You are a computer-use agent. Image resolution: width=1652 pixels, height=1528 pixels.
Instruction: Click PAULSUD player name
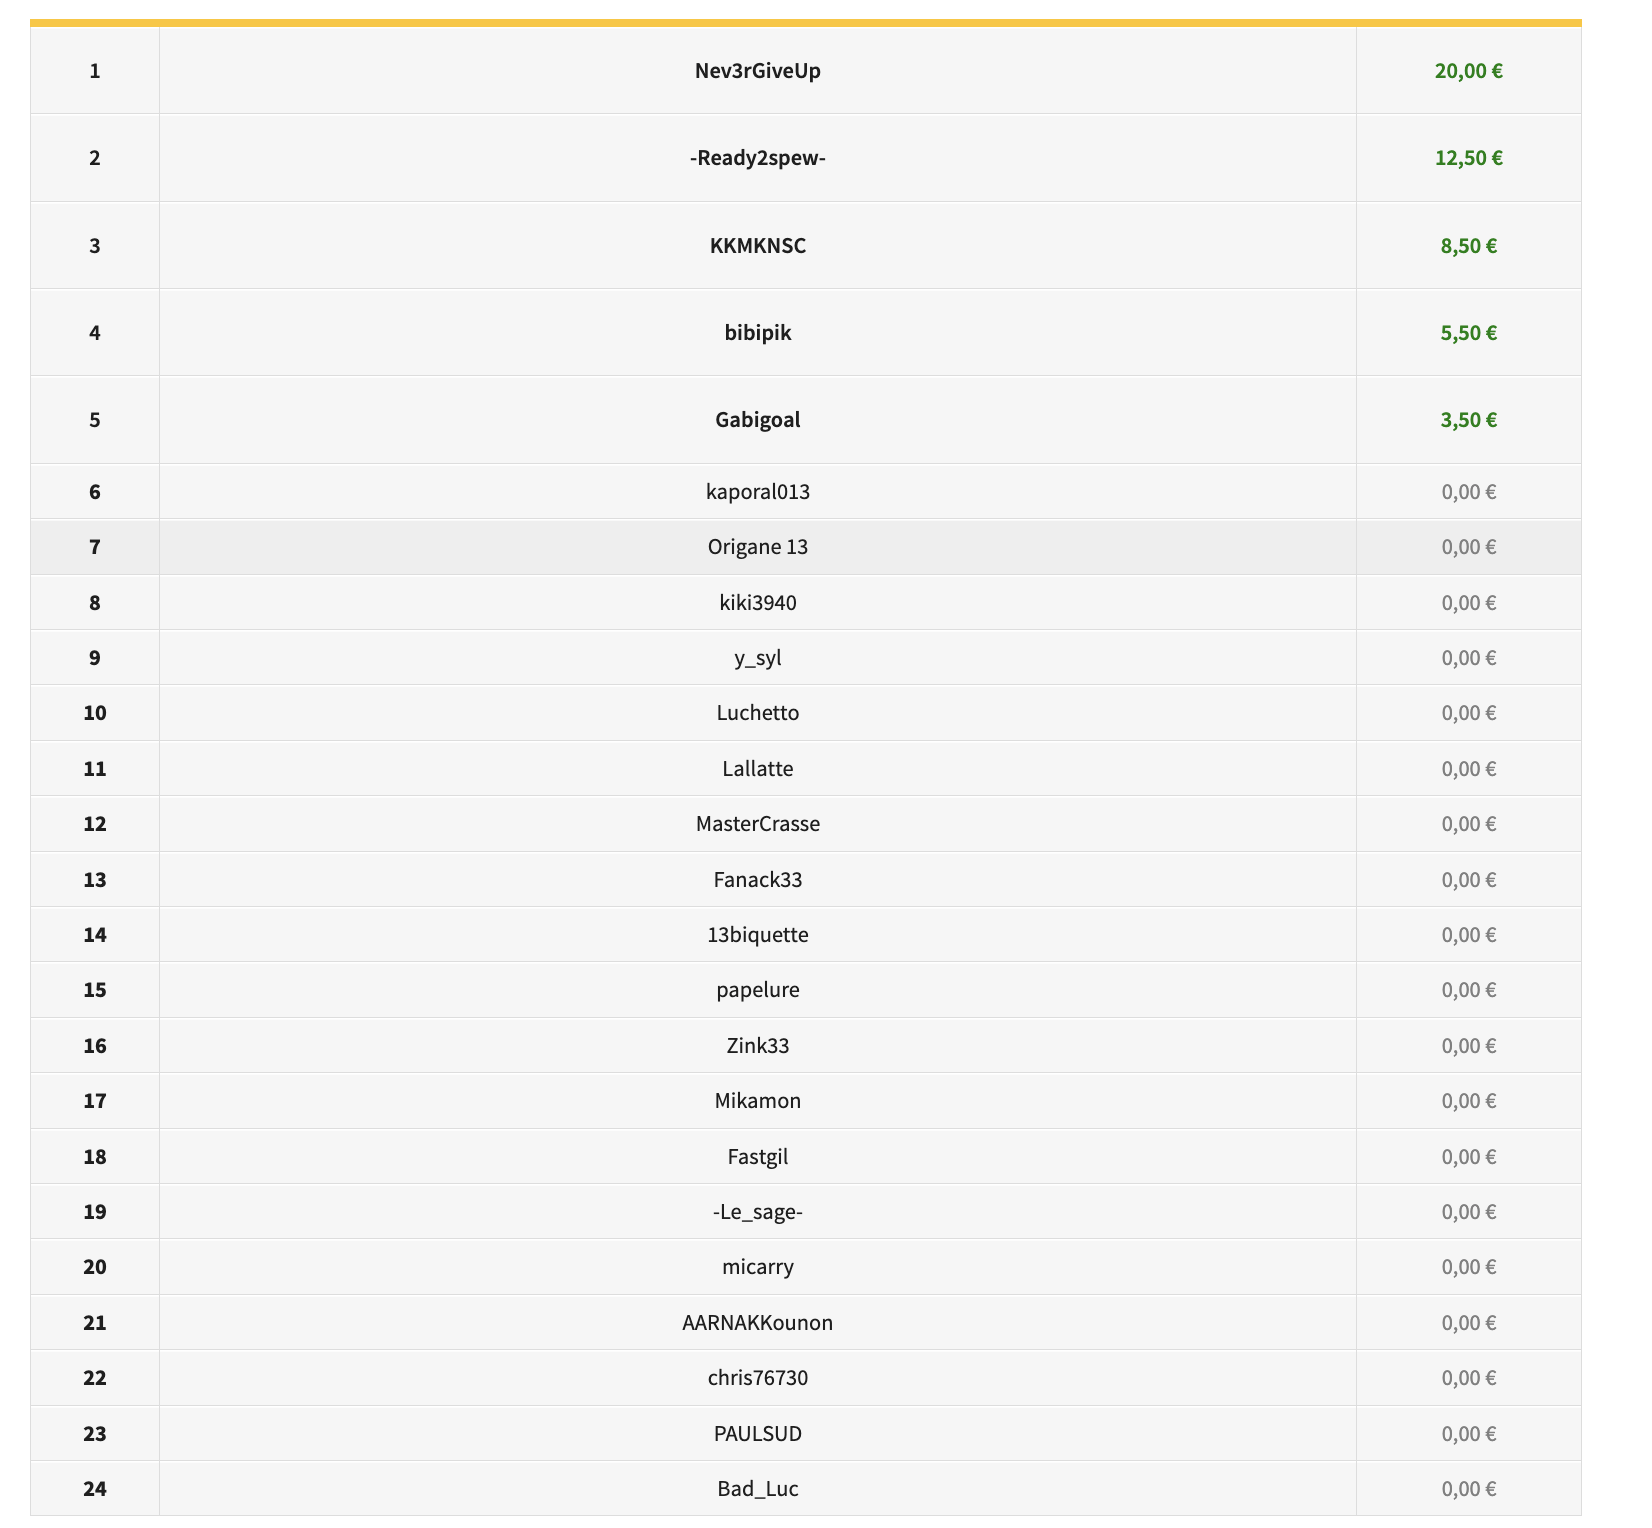757,1434
